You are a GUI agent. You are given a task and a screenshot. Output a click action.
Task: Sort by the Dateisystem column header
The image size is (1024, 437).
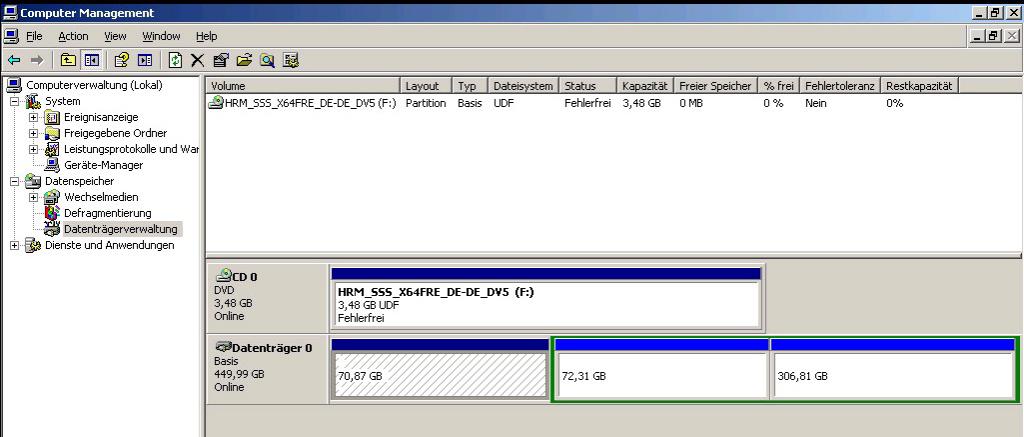tap(523, 86)
